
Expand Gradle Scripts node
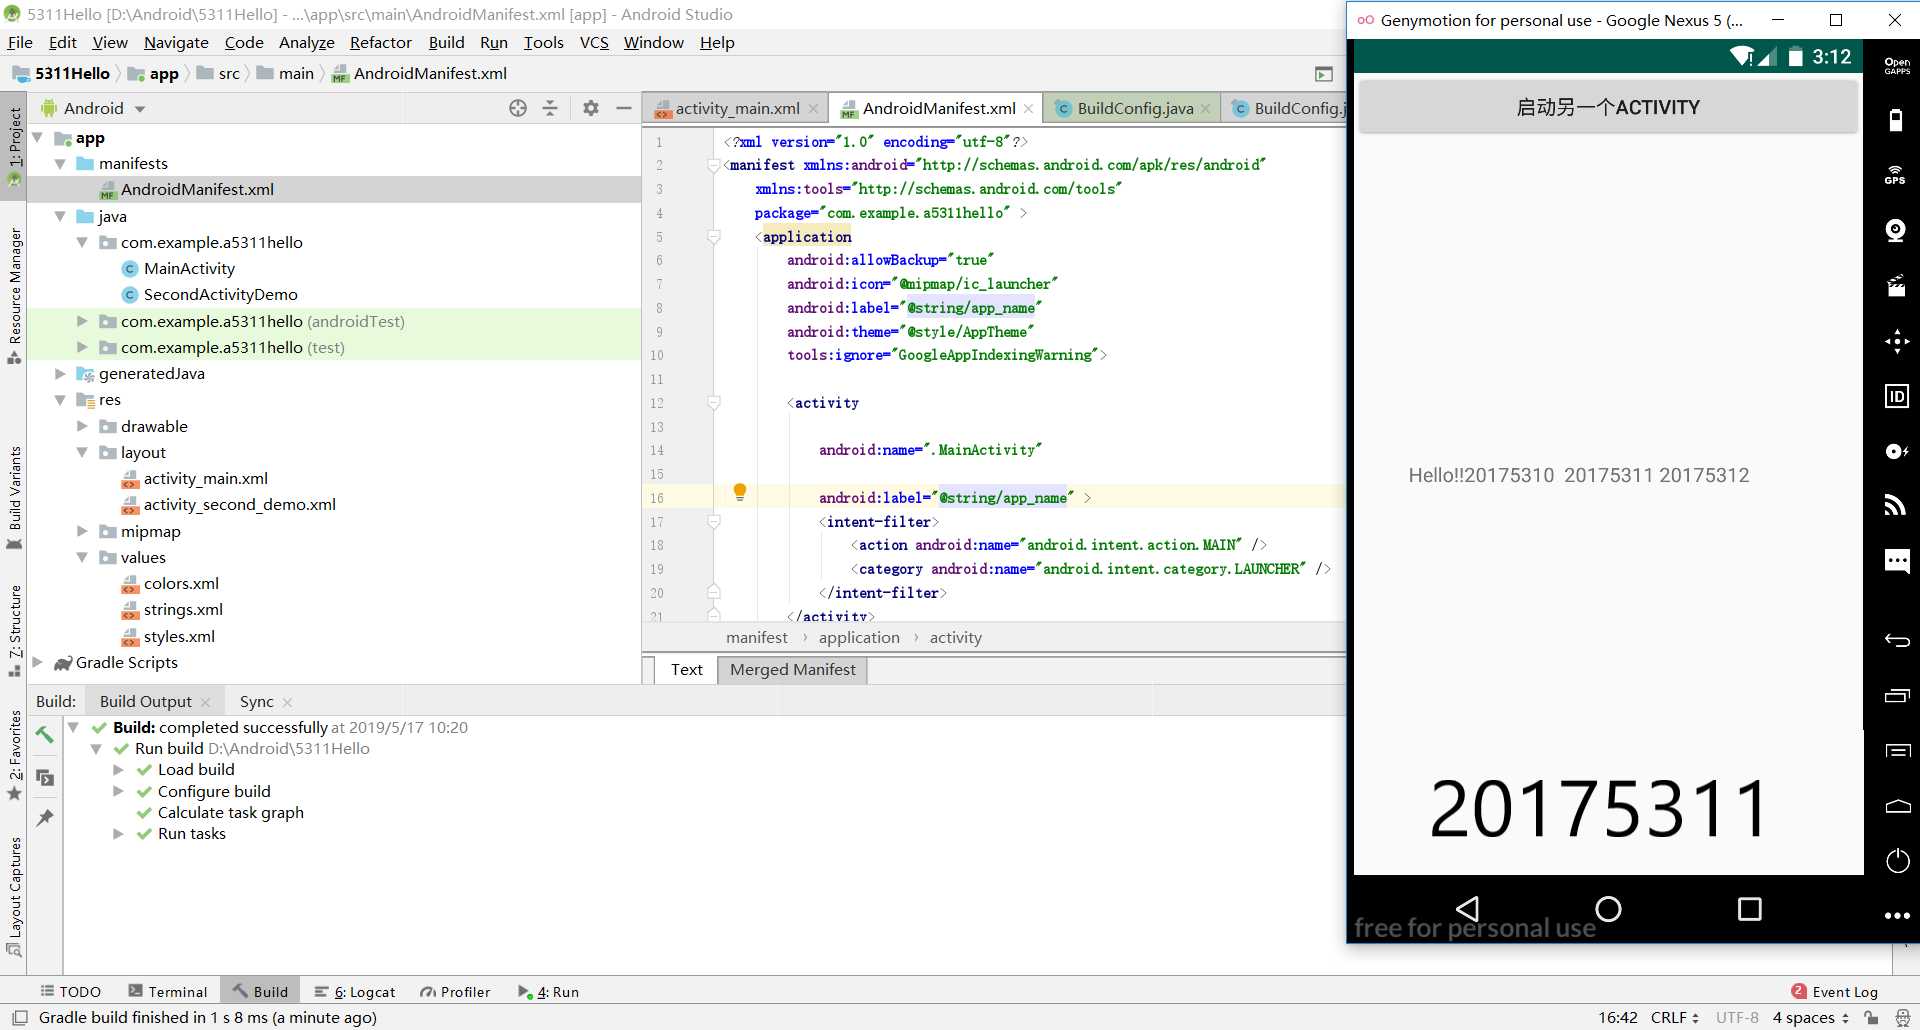tap(38, 662)
